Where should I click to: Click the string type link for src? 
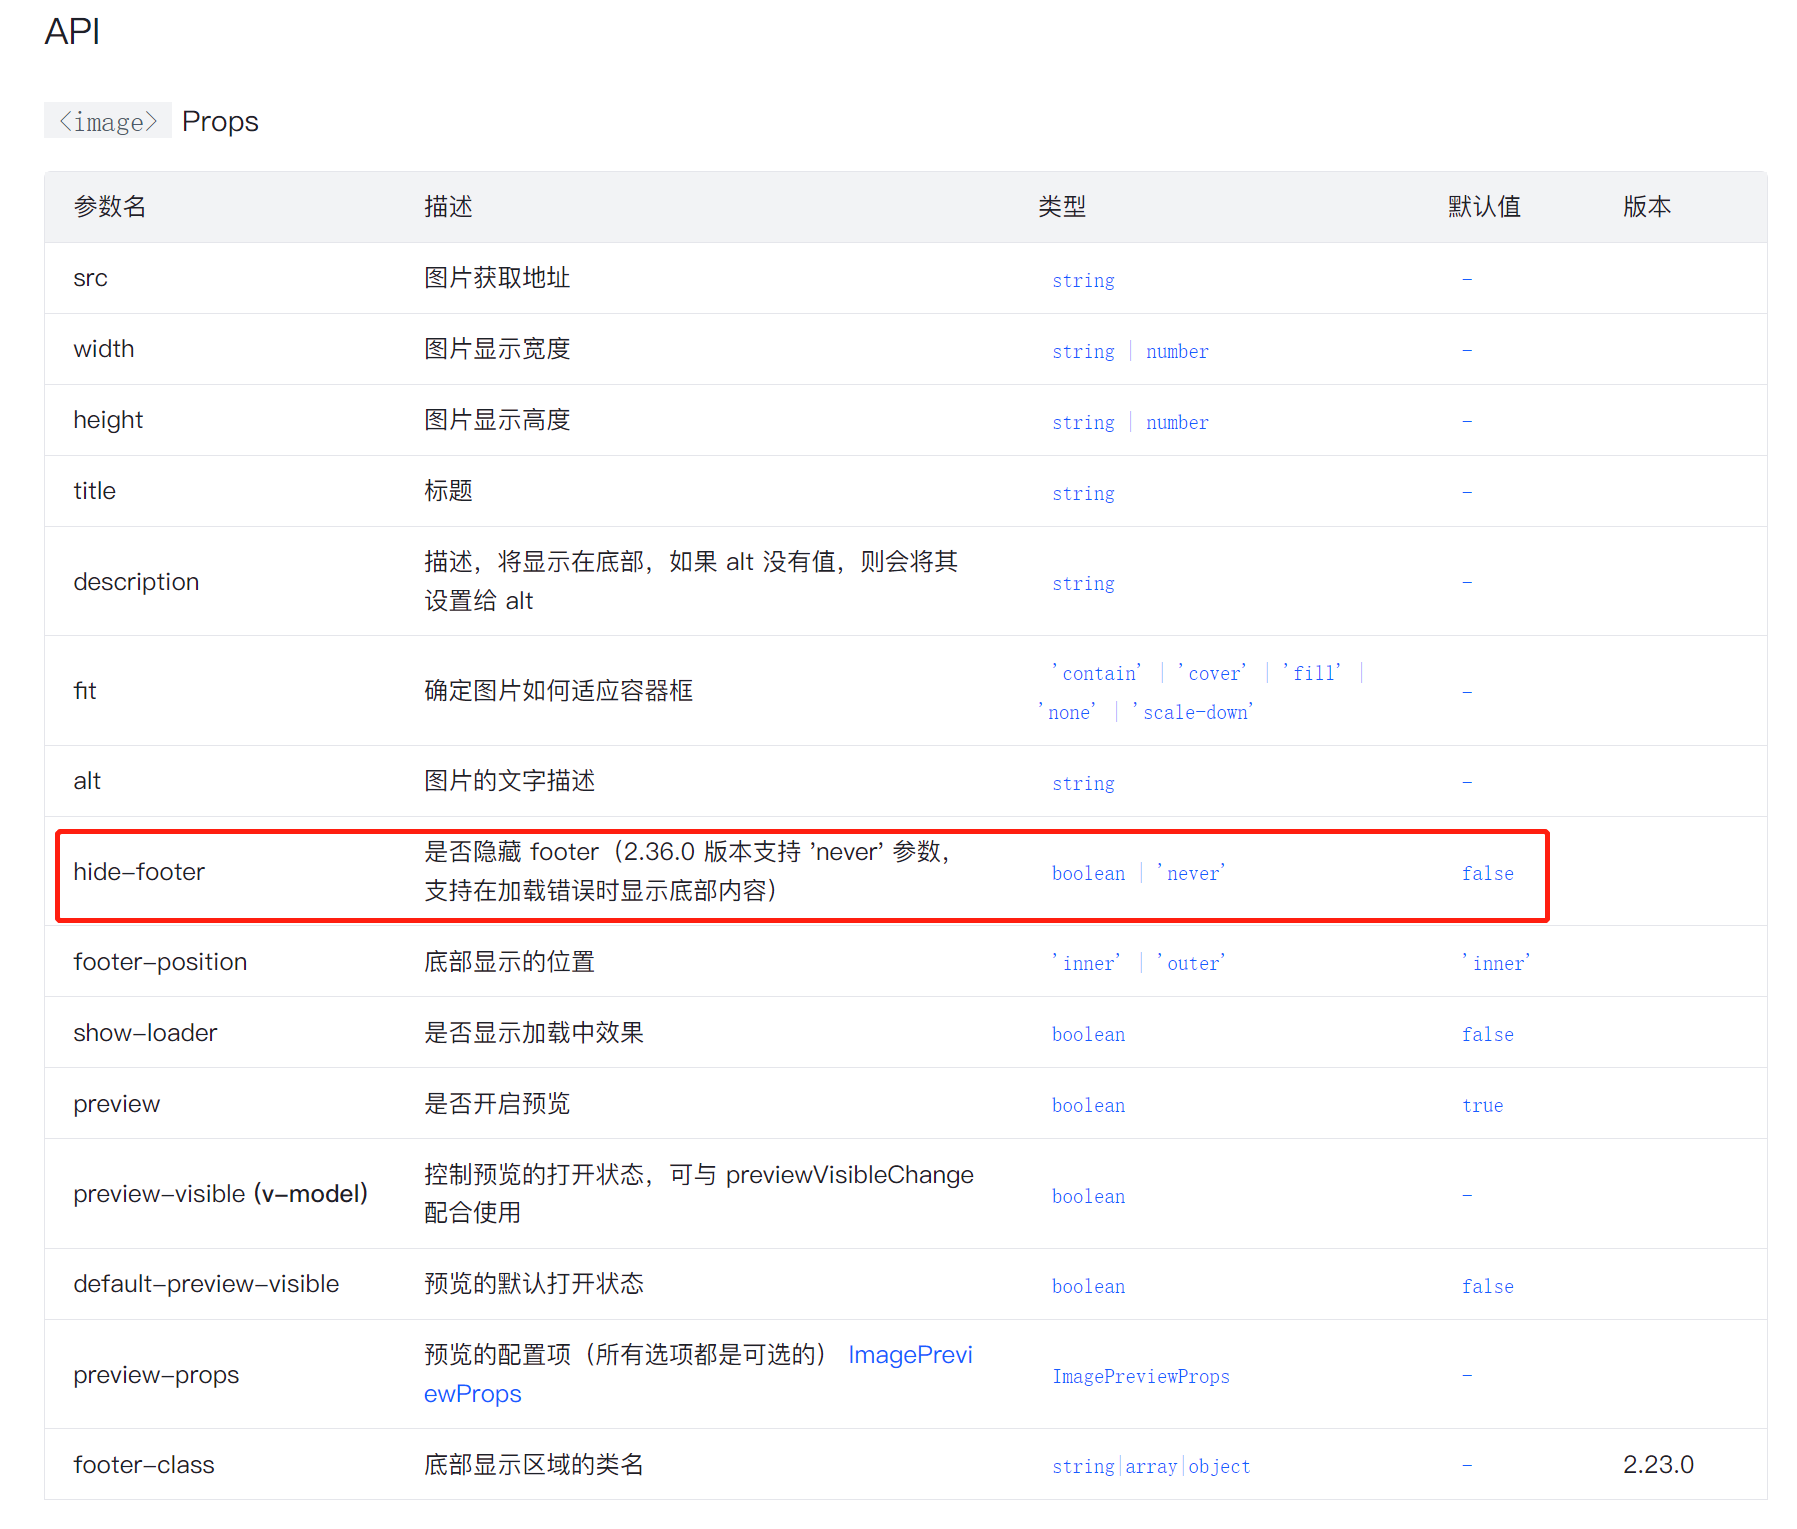coord(1083,280)
